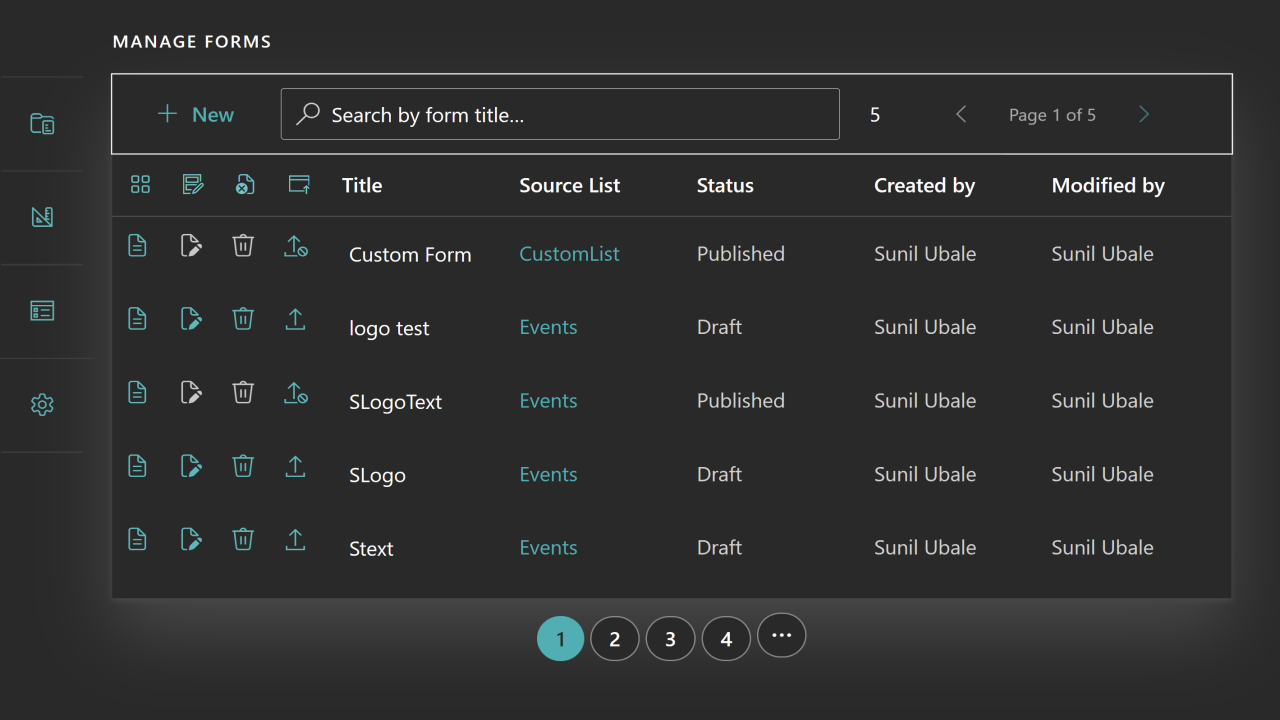The image size is (1280, 720).
Task: Click Draft status of logo test
Action: 719,327
